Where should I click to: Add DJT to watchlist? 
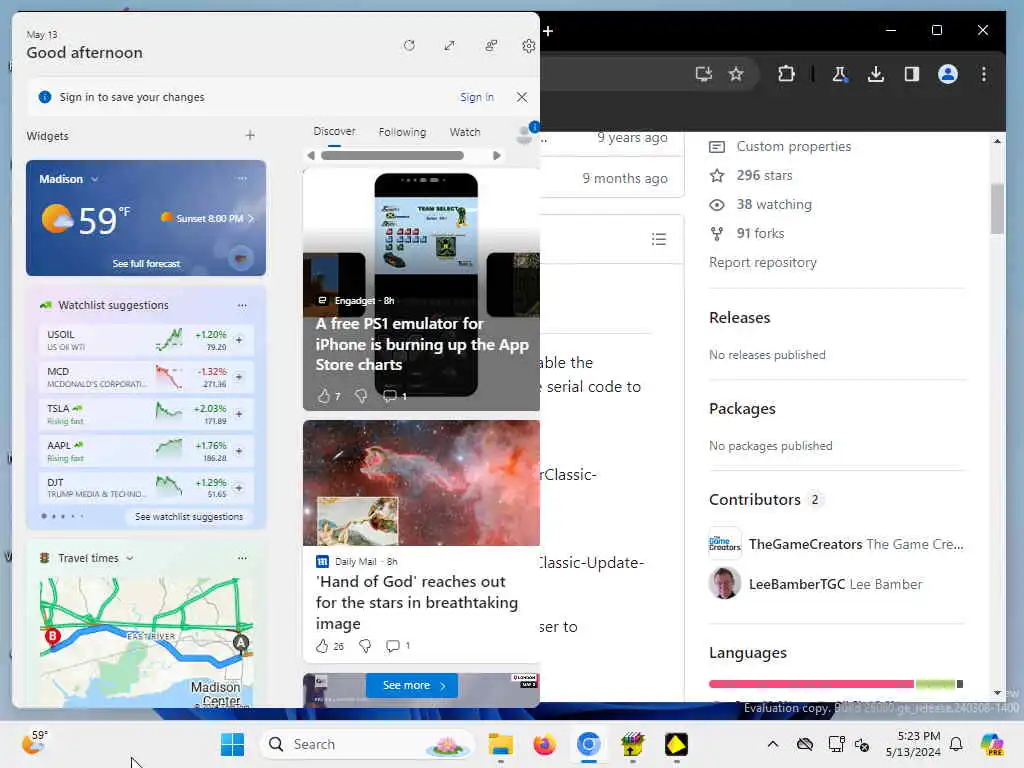239,488
